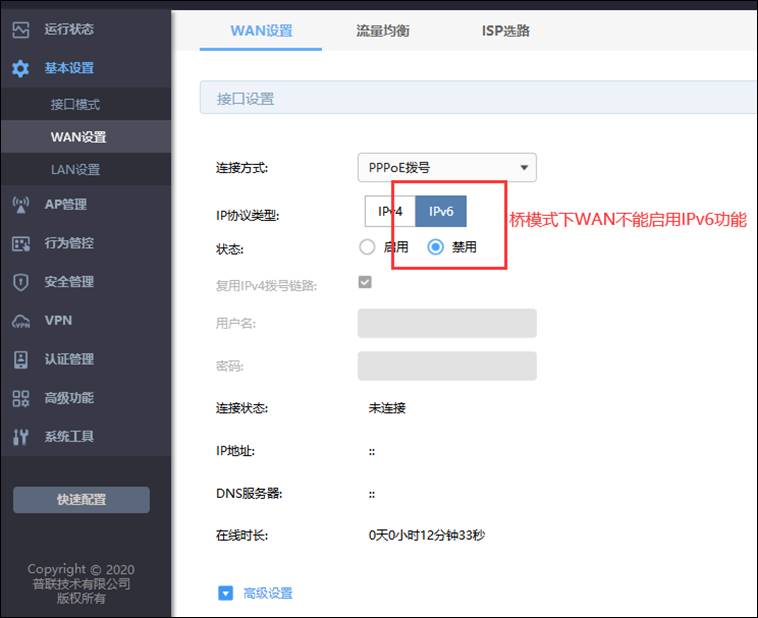The height and width of the screenshot is (618, 758).
Task: Click the 密码 input field
Action: point(447,366)
